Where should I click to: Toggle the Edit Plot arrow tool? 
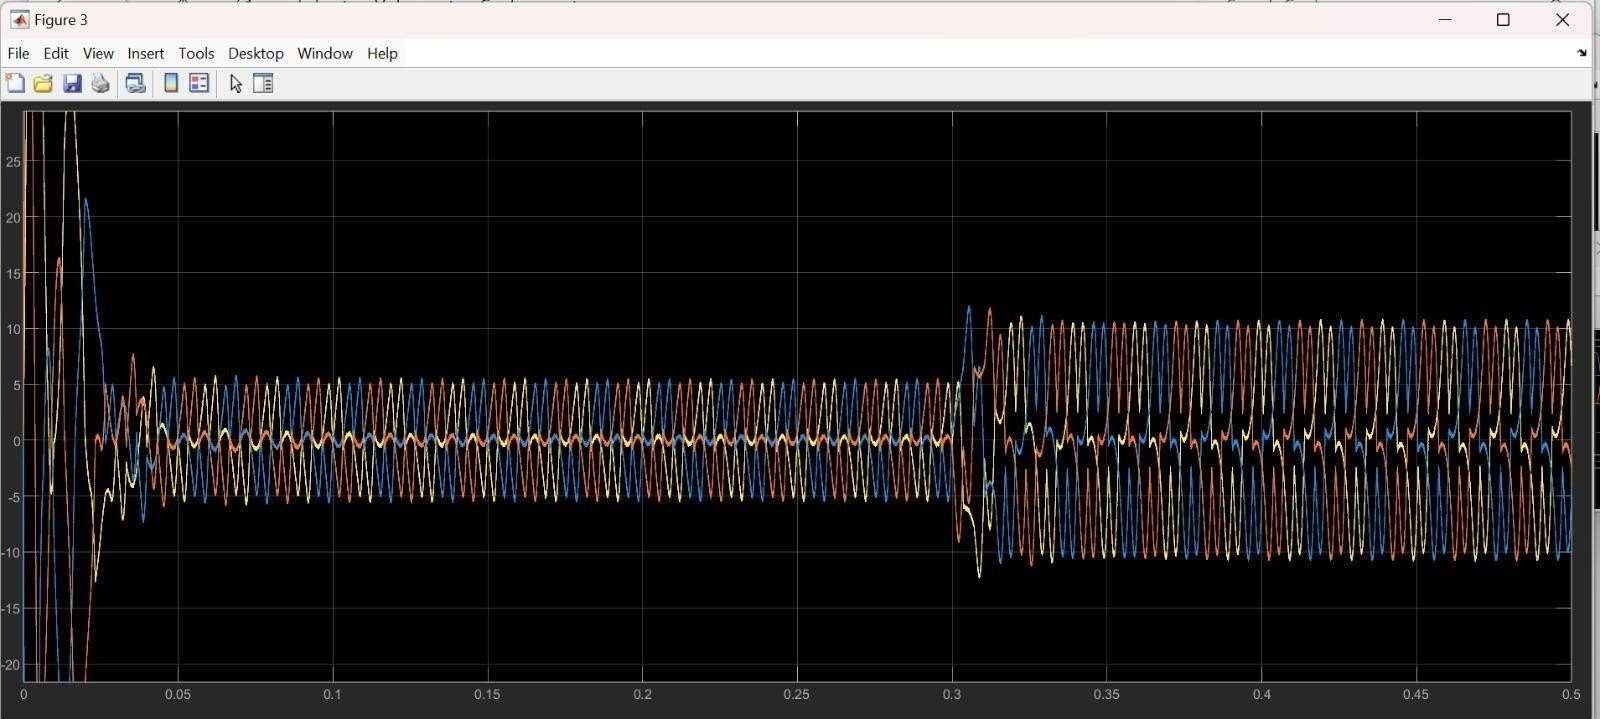236,84
